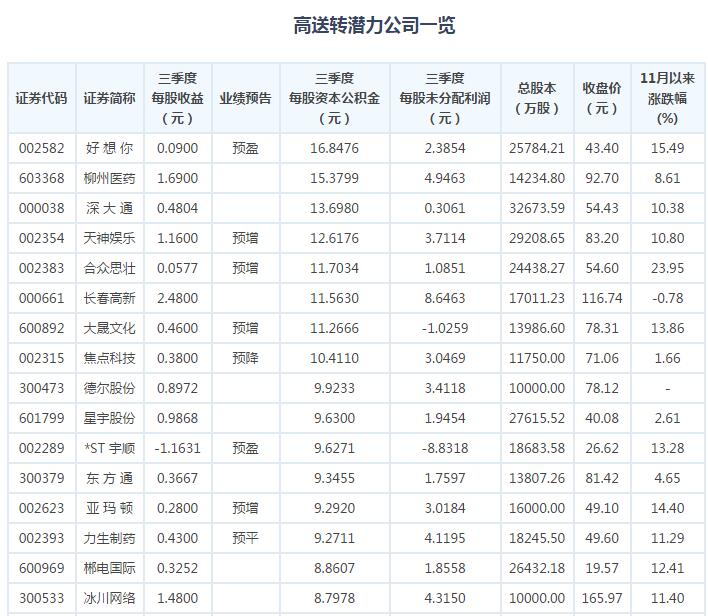Select the value 12.41 change percentage

point(667,568)
